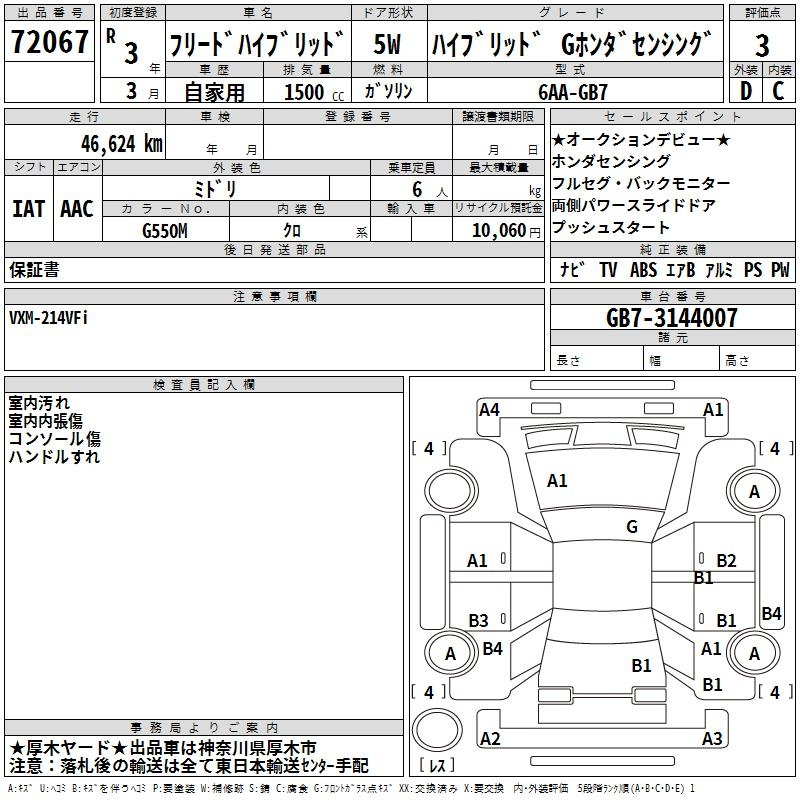Screen dimensions: 800x800
Task: Select the recycle deposit amount 10,060
Action: [x=497, y=230]
